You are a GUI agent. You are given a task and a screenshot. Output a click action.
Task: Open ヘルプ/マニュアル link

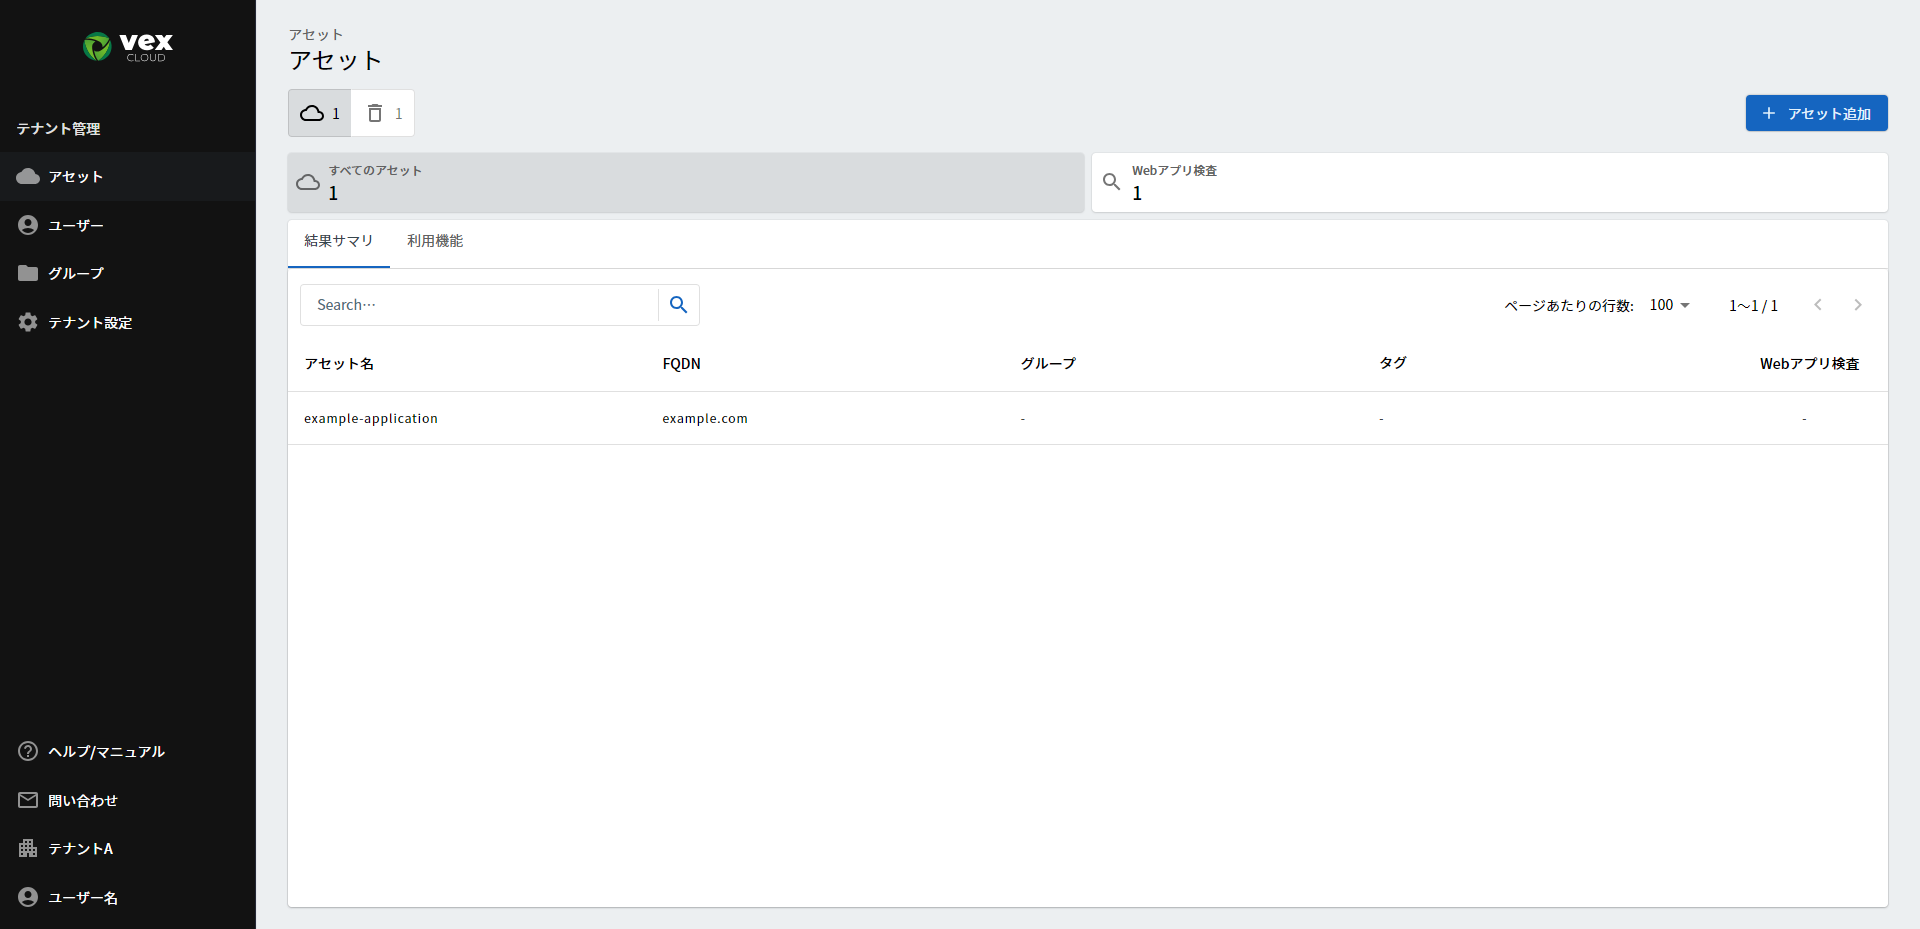(x=128, y=751)
